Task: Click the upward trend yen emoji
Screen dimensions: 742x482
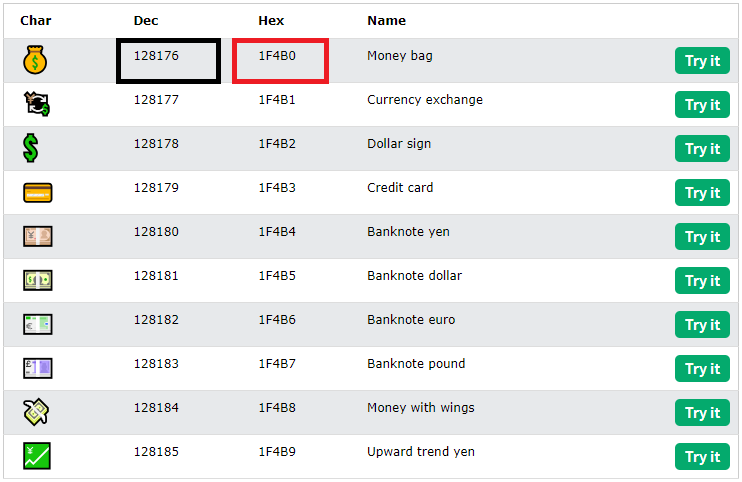Action: pos(36,456)
